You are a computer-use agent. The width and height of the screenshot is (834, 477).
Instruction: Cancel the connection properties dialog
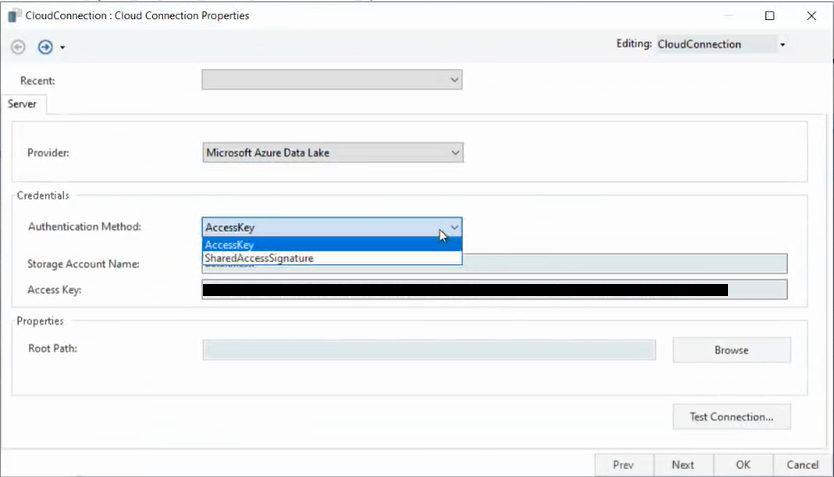click(802, 465)
